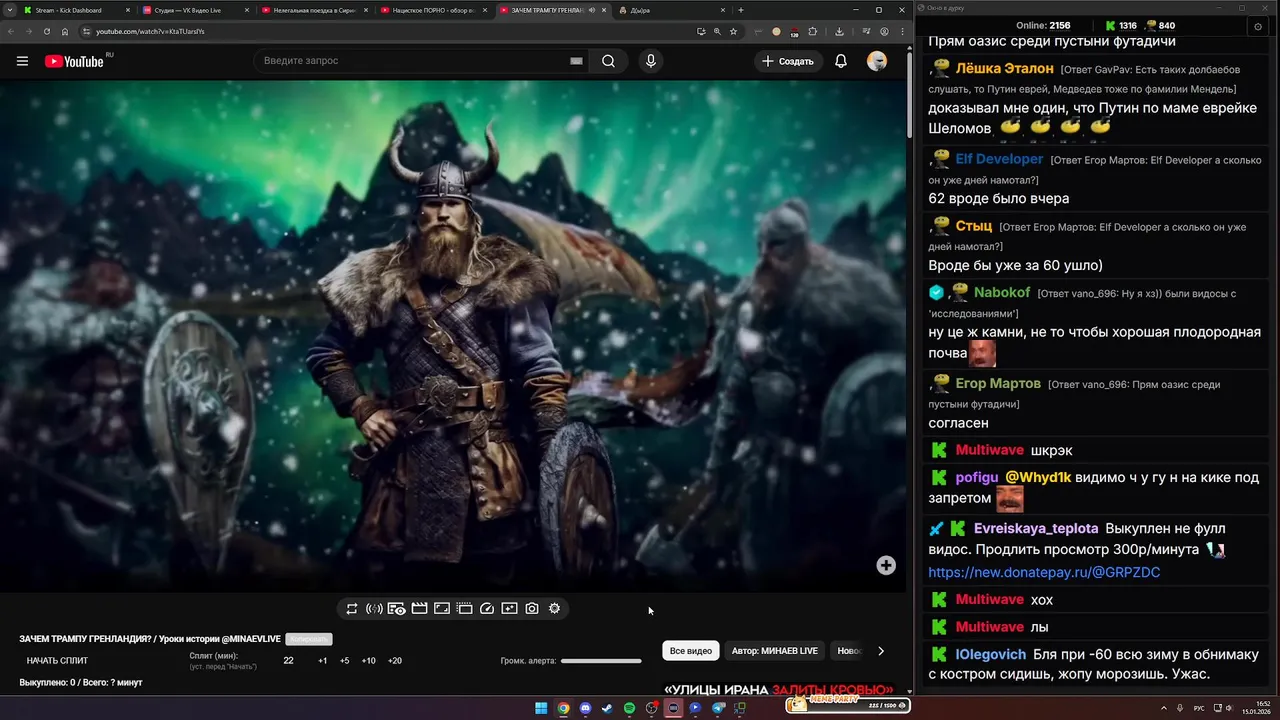Click the Elf Developer username in chat

tap(999, 159)
